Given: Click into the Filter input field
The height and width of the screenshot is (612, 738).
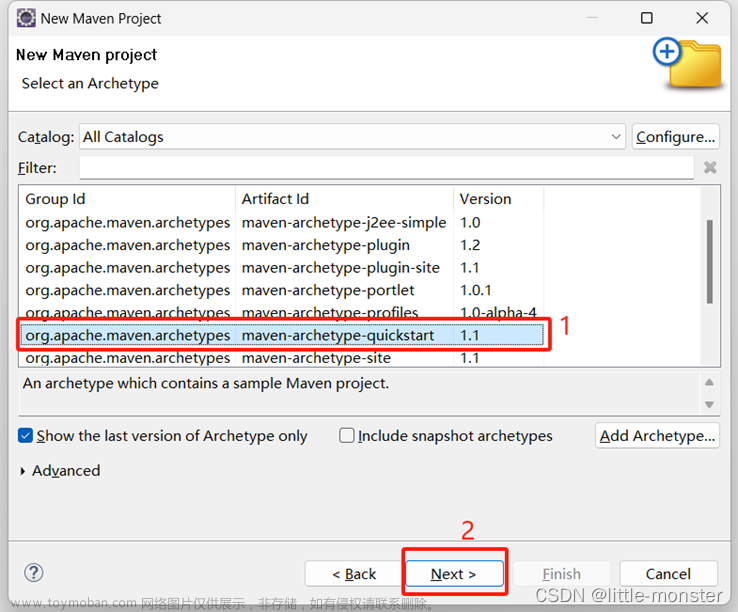Looking at the screenshot, I should 386,168.
